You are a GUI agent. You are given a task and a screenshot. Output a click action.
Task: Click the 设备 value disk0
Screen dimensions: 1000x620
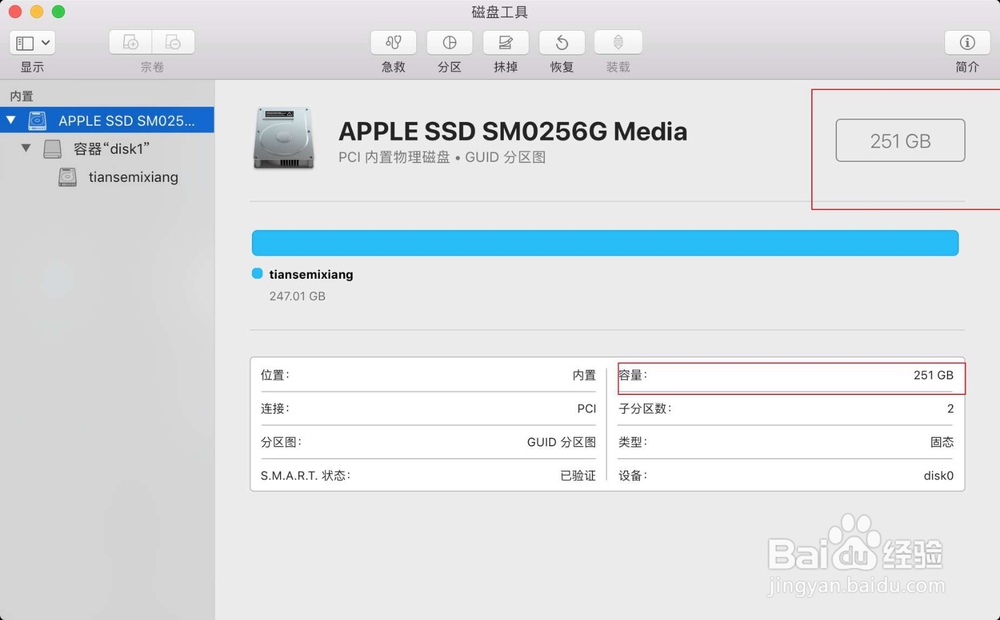point(939,475)
